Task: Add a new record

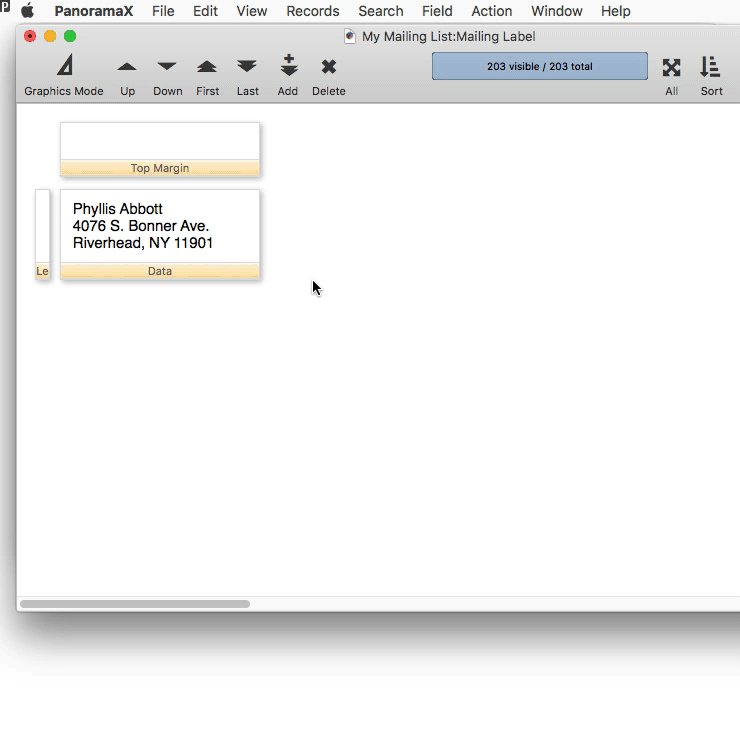Action: coord(289,65)
